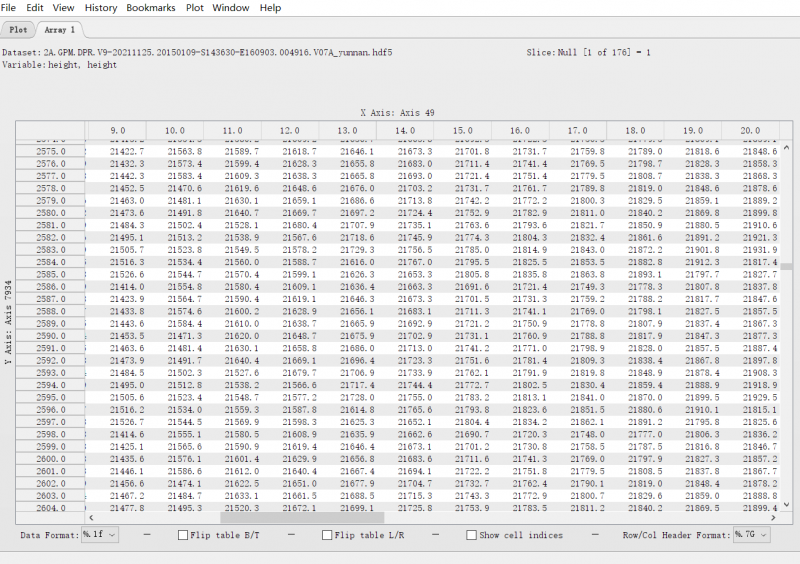Select the 2590.0 row header
The image size is (800, 564).
[51, 336]
